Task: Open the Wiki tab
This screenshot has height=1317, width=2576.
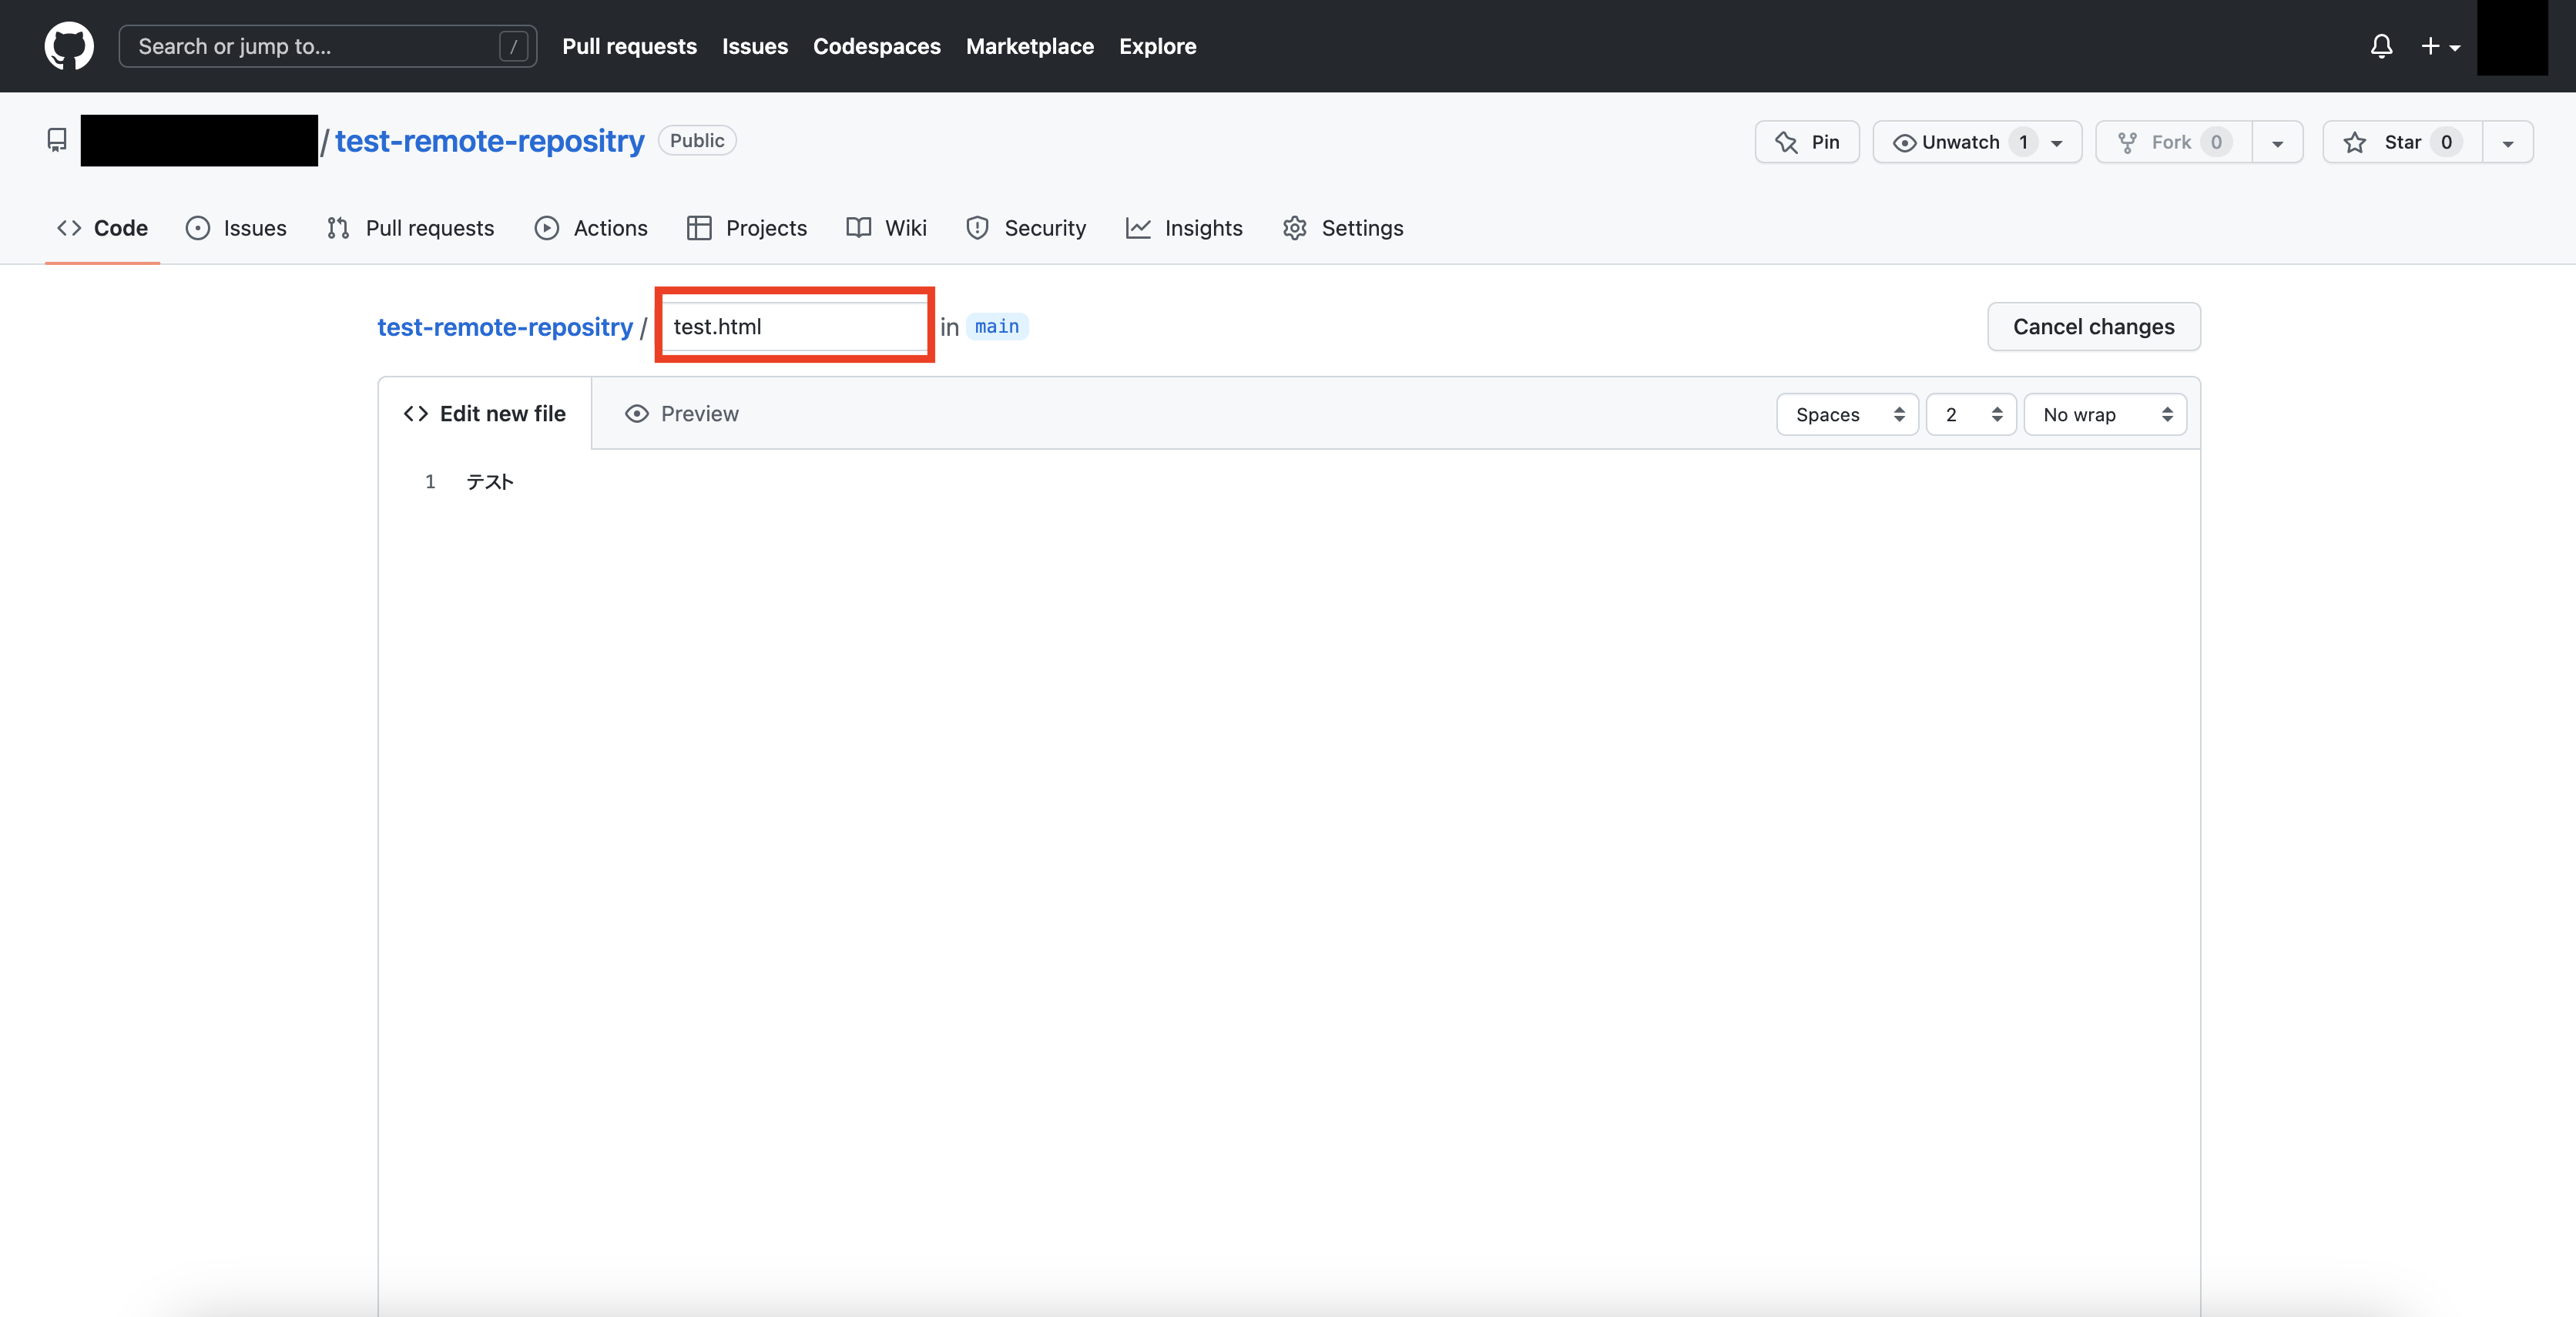Action: pyautogui.click(x=886, y=228)
